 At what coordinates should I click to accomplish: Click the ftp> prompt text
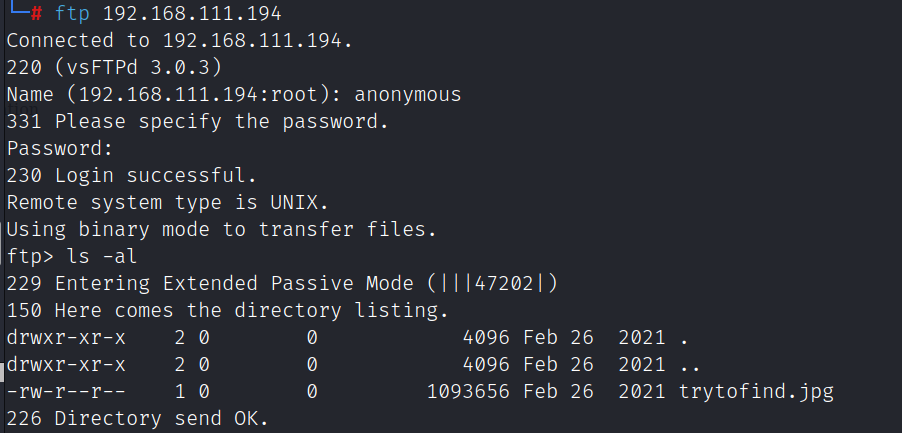30,257
